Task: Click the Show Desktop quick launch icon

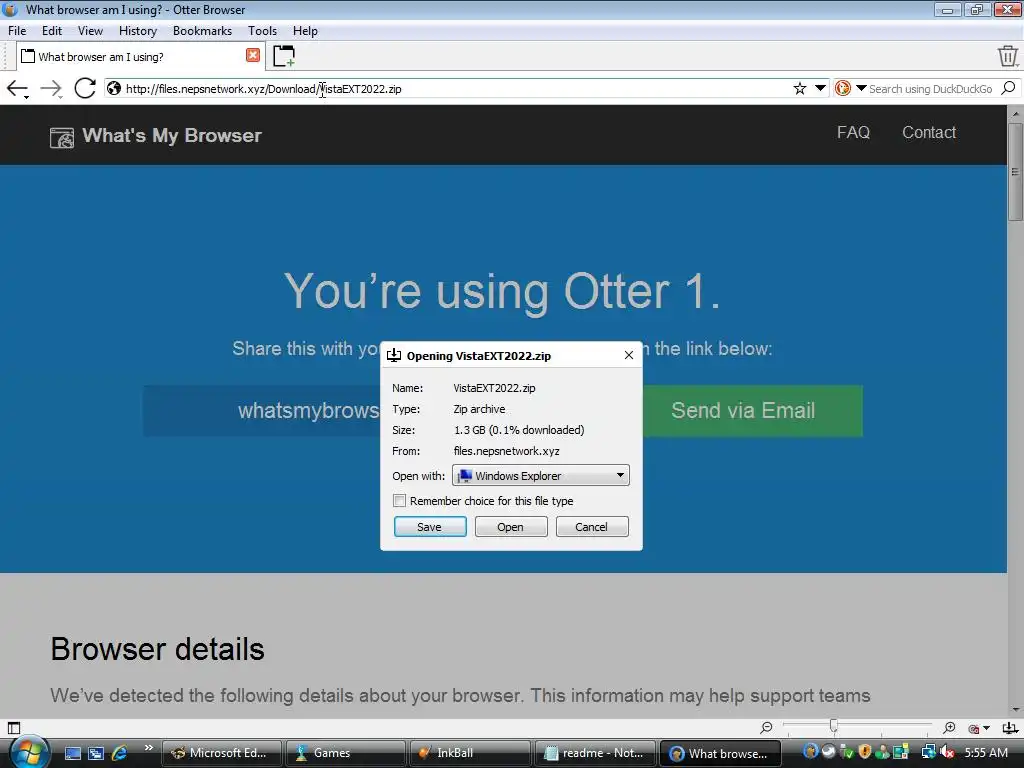Action: coord(73,753)
